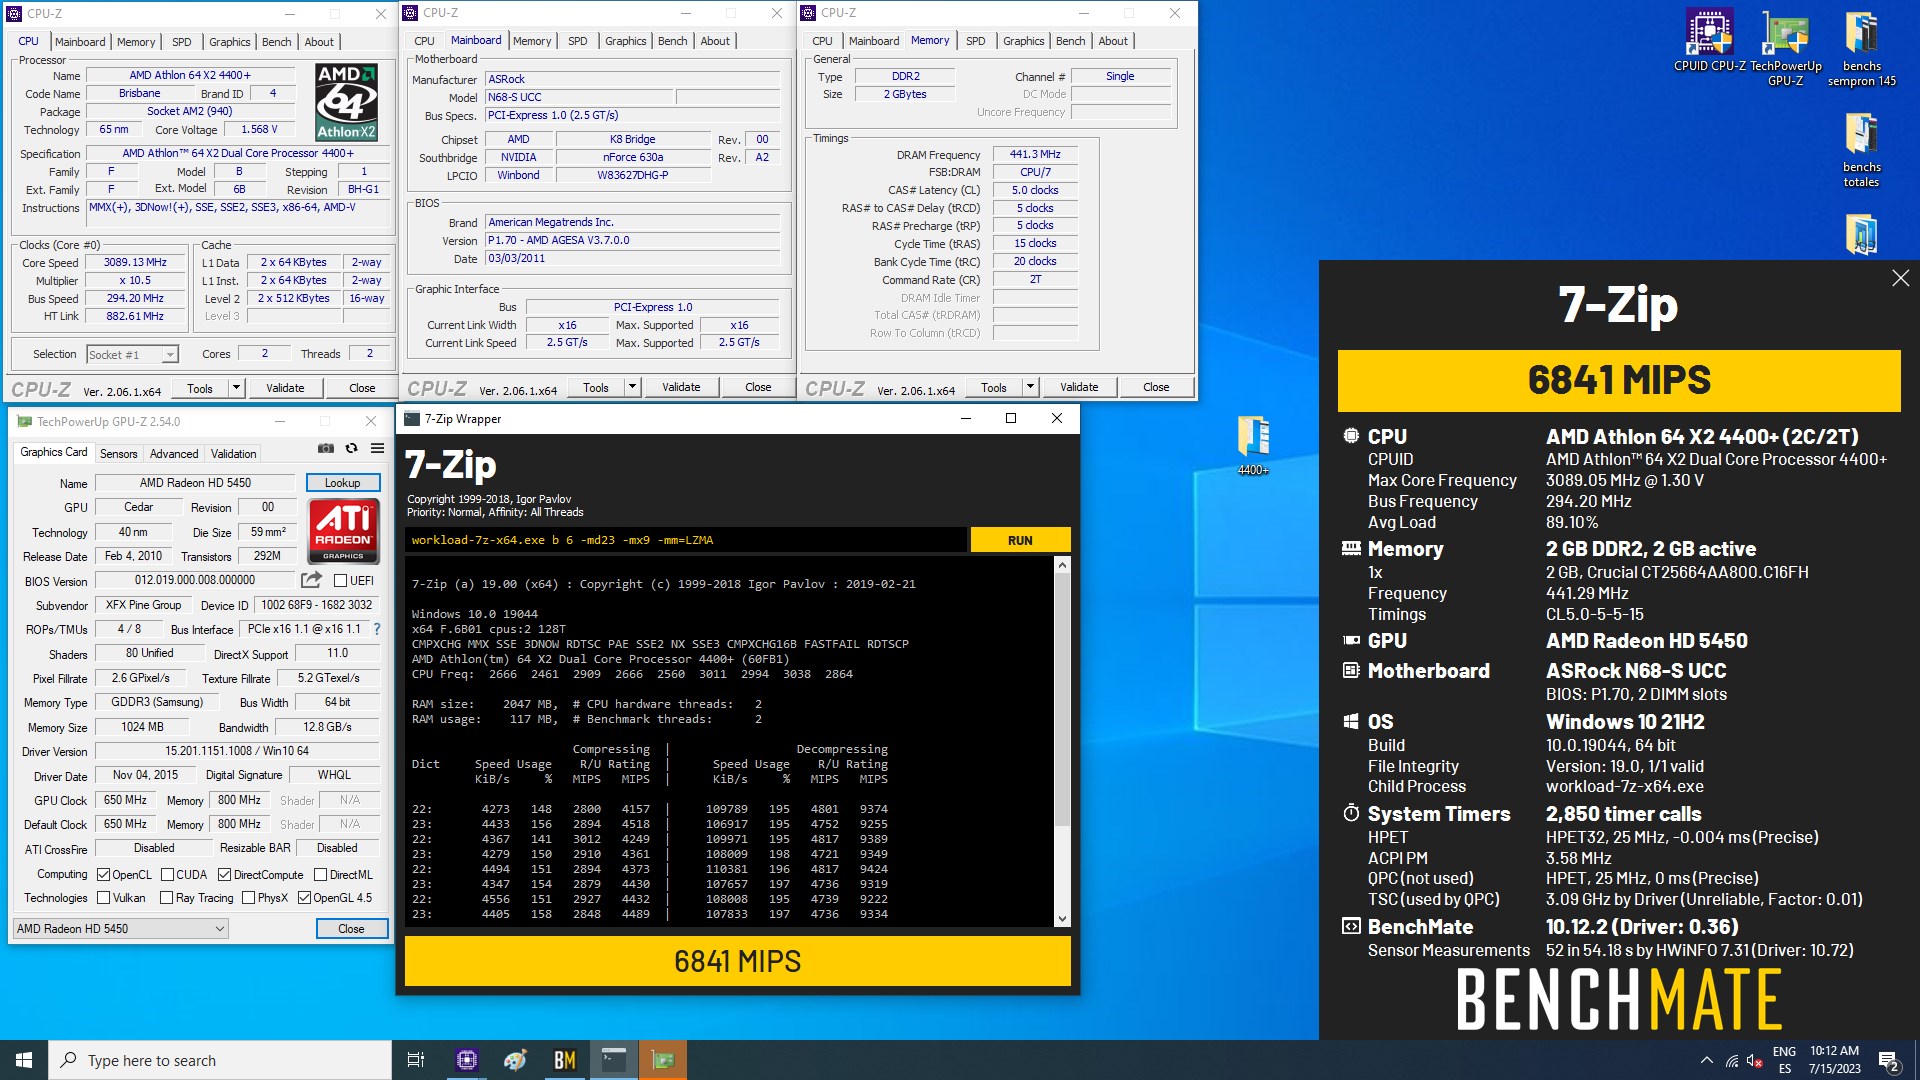Click the 7-Zip output scrollbar up arrow
The width and height of the screenshot is (1920, 1080).
pyautogui.click(x=1062, y=566)
